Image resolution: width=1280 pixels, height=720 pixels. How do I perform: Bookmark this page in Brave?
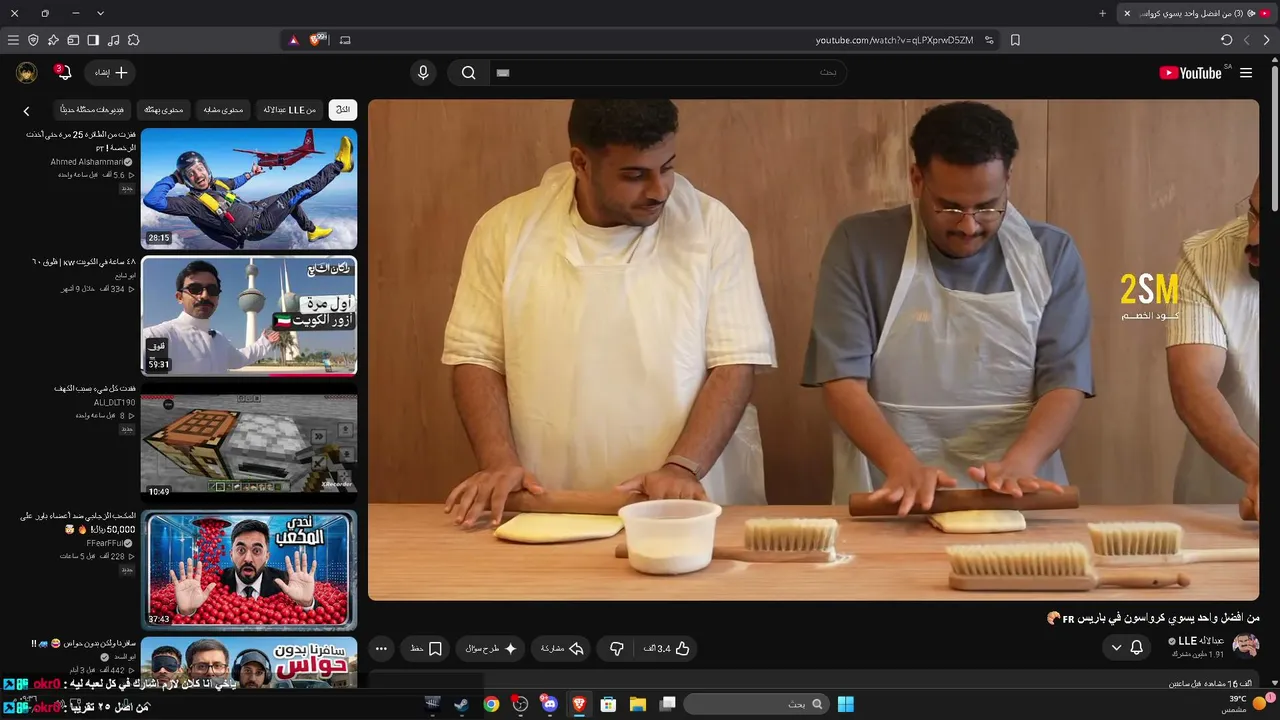1015,40
